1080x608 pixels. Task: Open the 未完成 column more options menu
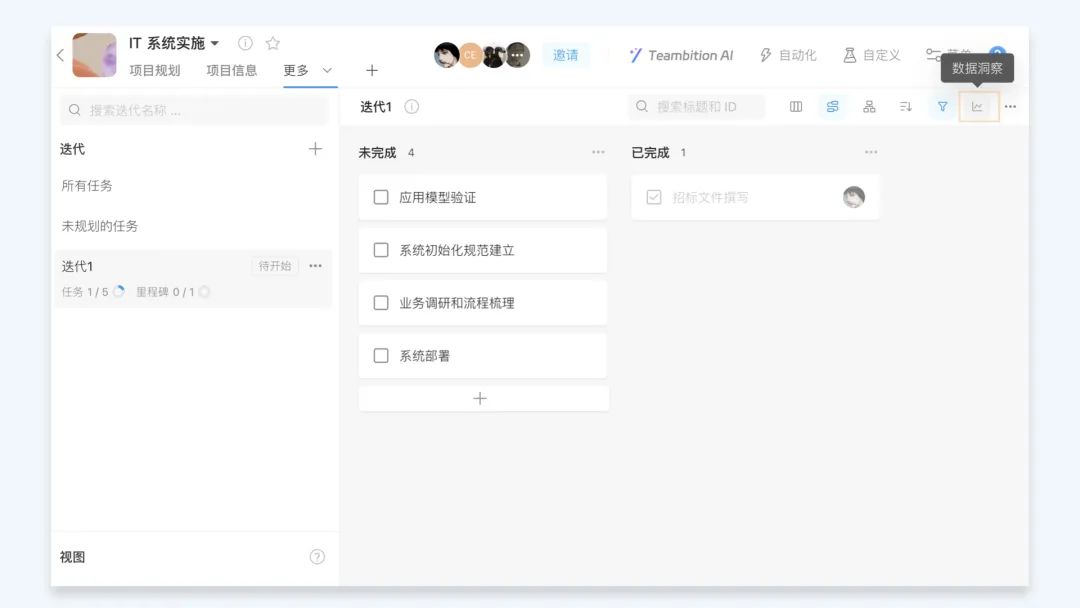click(x=598, y=153)
